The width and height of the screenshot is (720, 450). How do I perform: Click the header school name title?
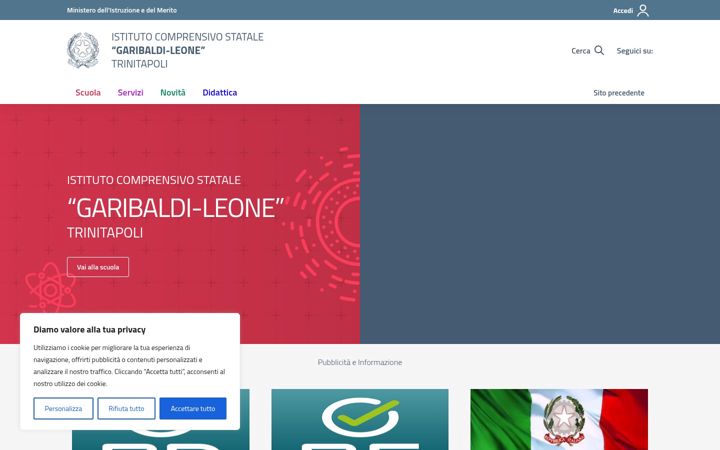(x=187, y=51)
